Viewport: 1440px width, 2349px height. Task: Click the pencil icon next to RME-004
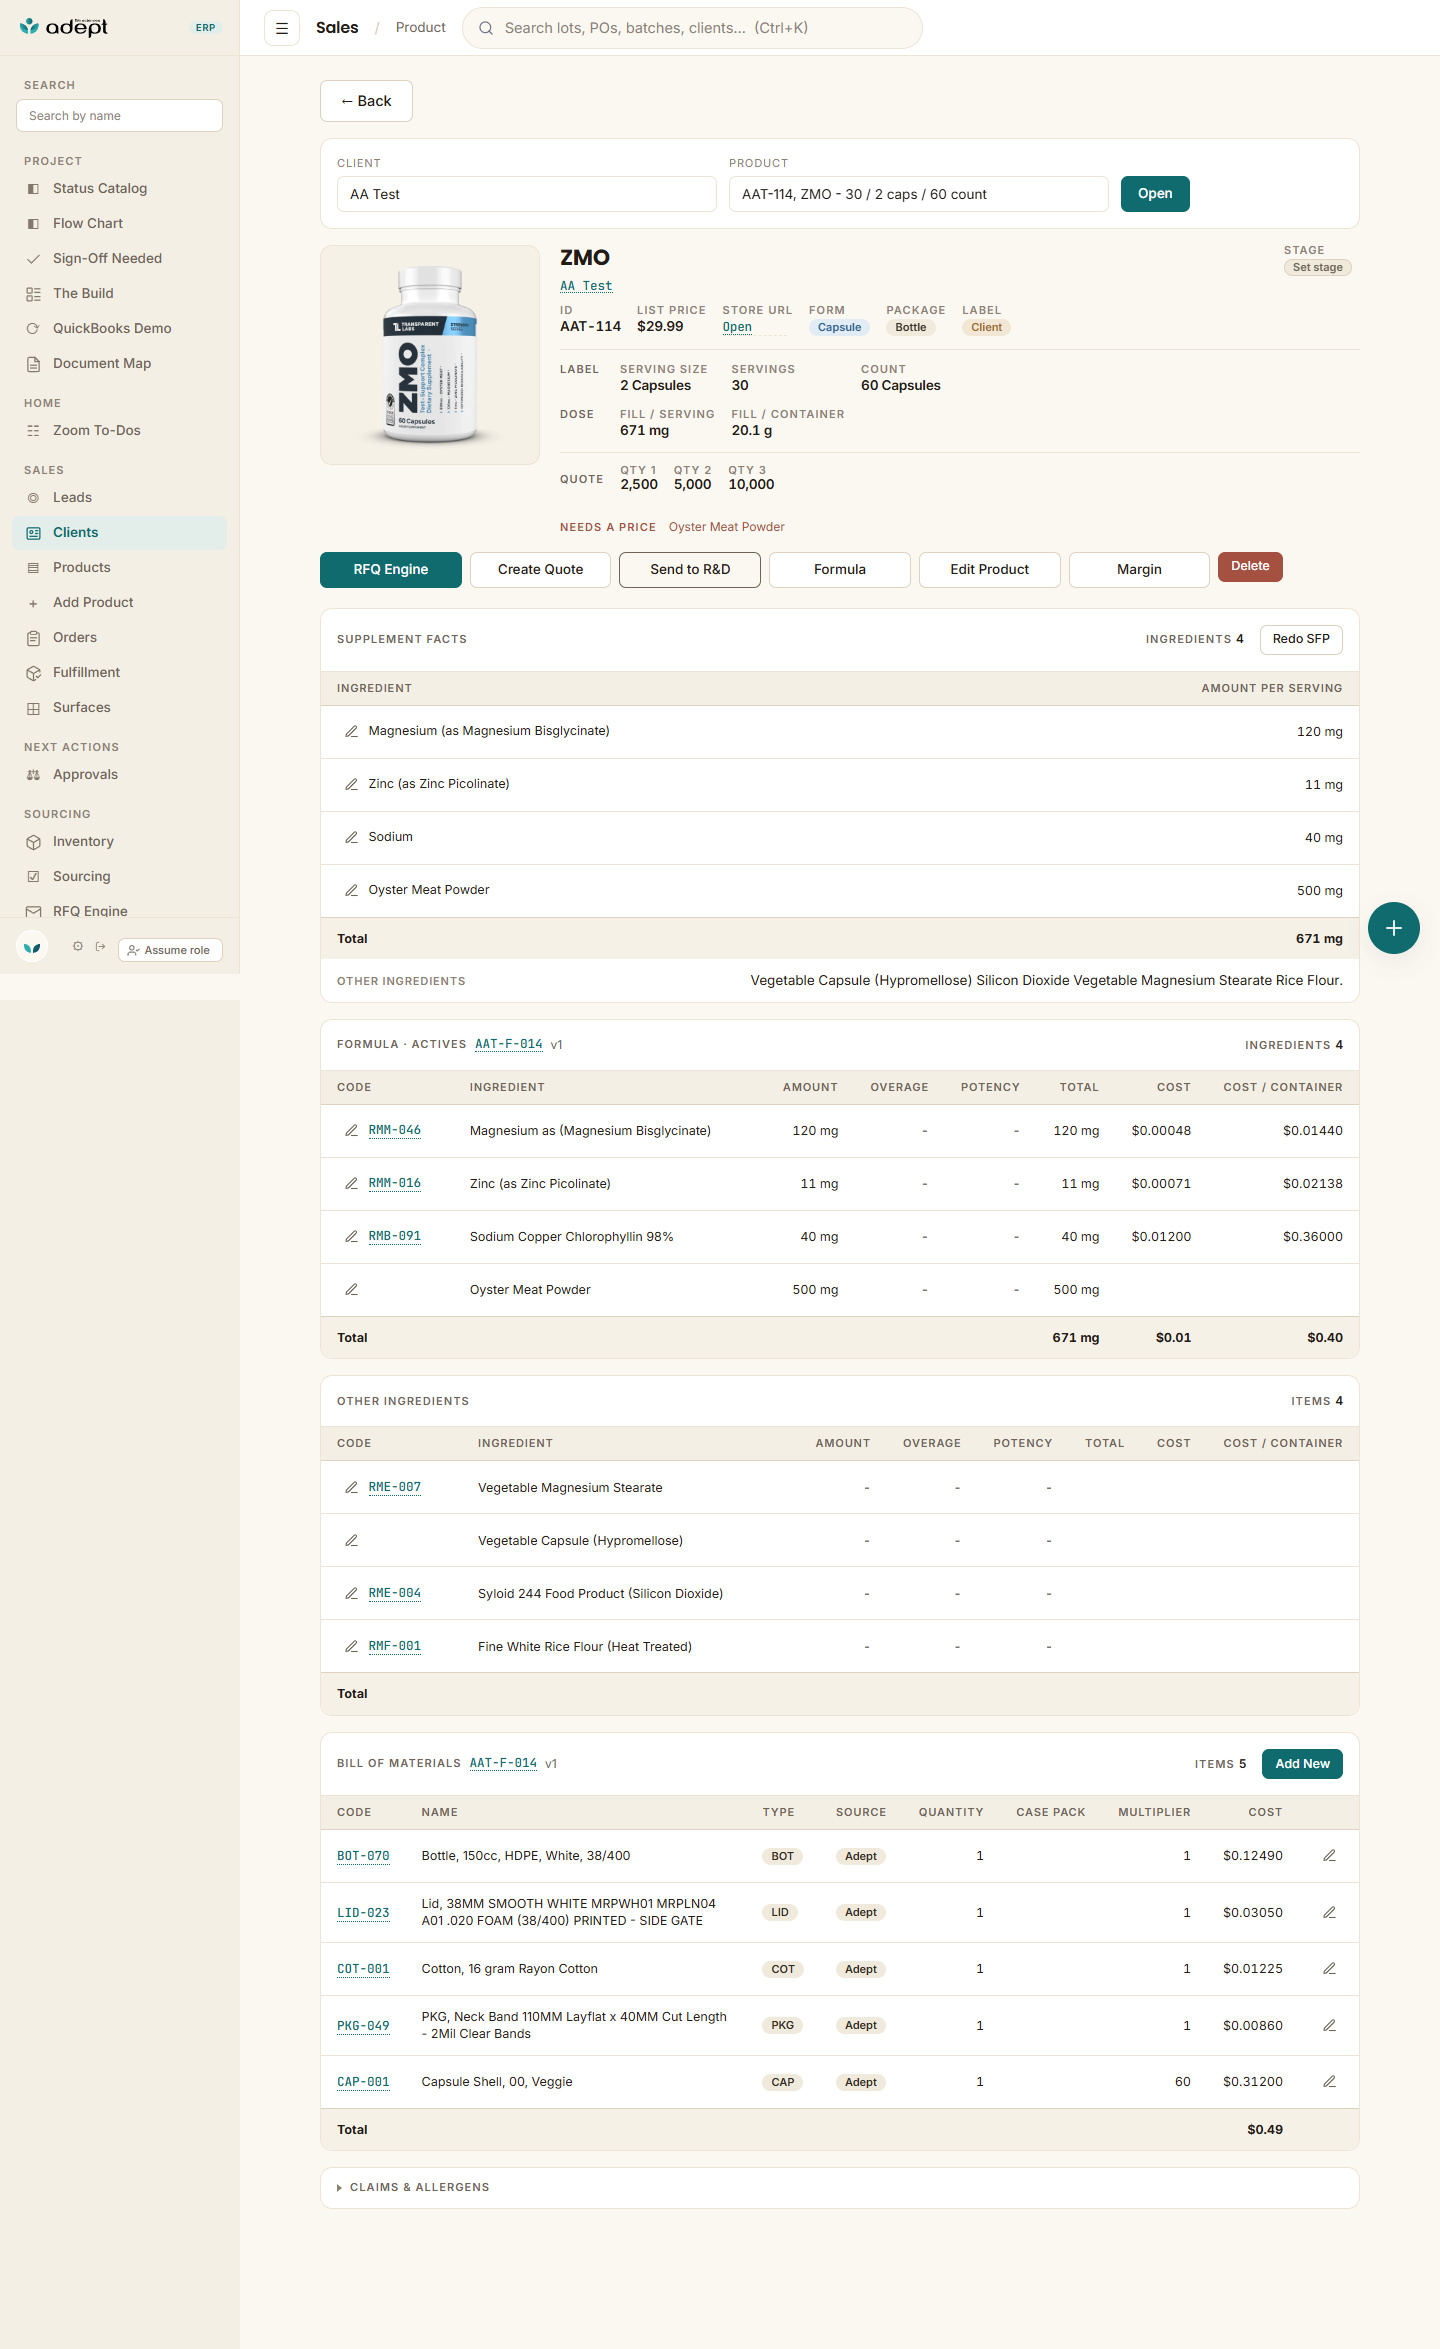tap(351, 1594)
